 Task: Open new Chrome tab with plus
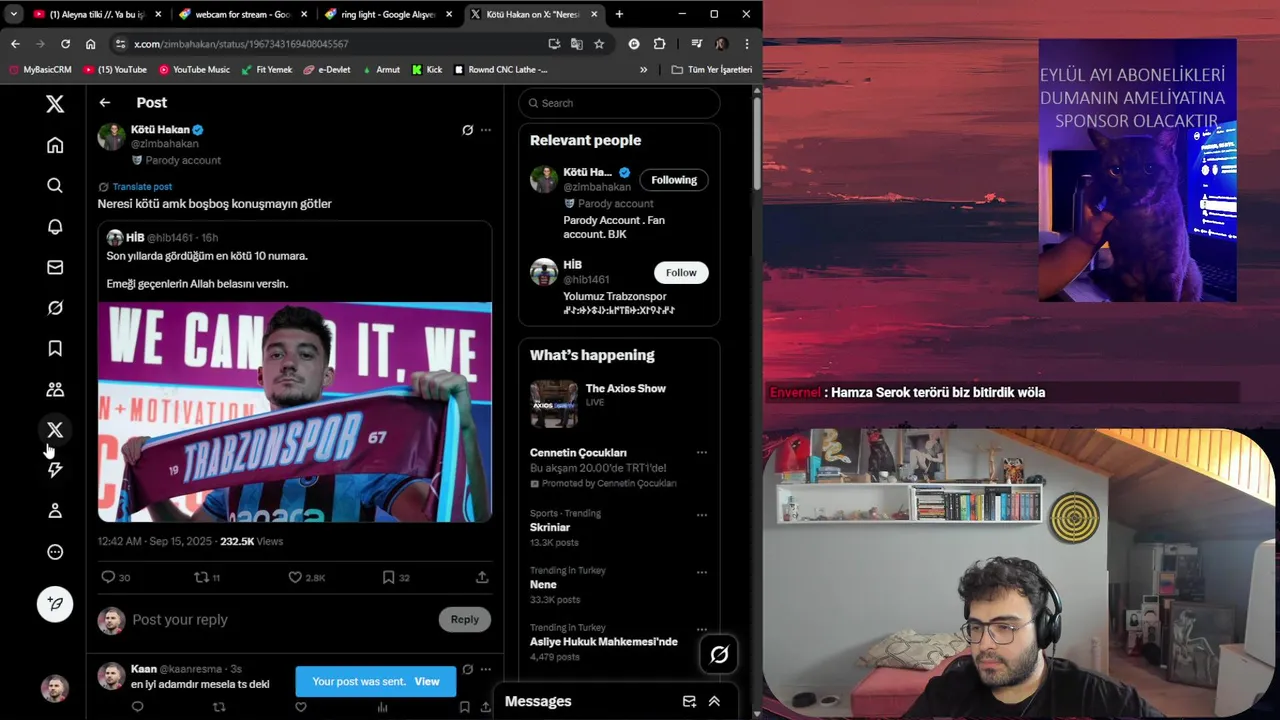tap(619, 14)
